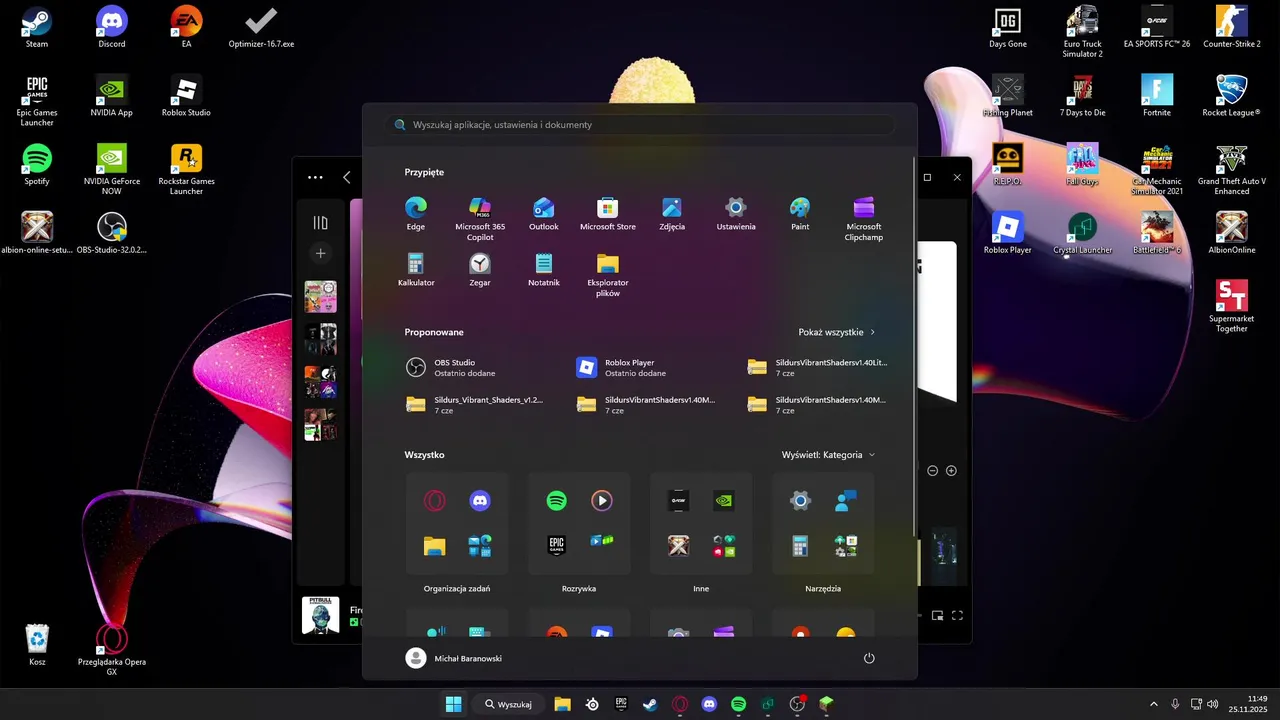Open SildursVibrantShadersv1.40Lit... recommended folder
This screenshot has height=720, width=1280.
pyautogui.click(x=819, y=367)
